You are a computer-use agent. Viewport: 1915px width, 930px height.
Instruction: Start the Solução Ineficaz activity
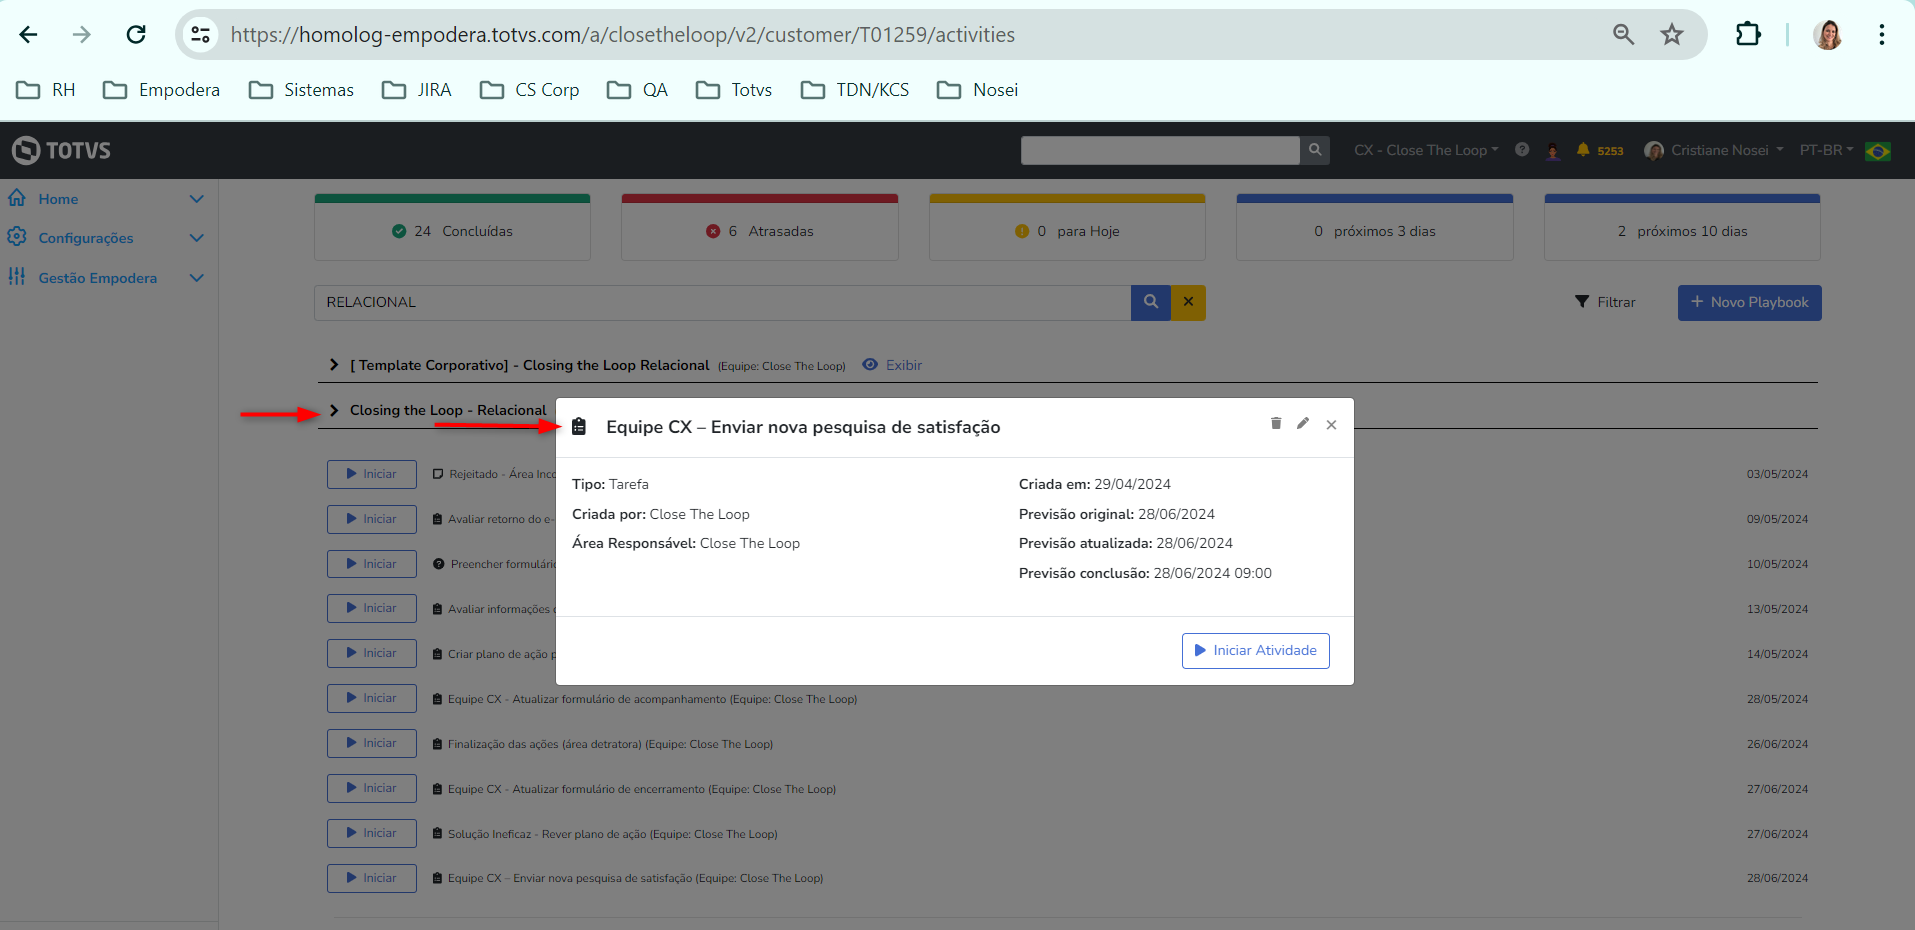coord(372,833)
